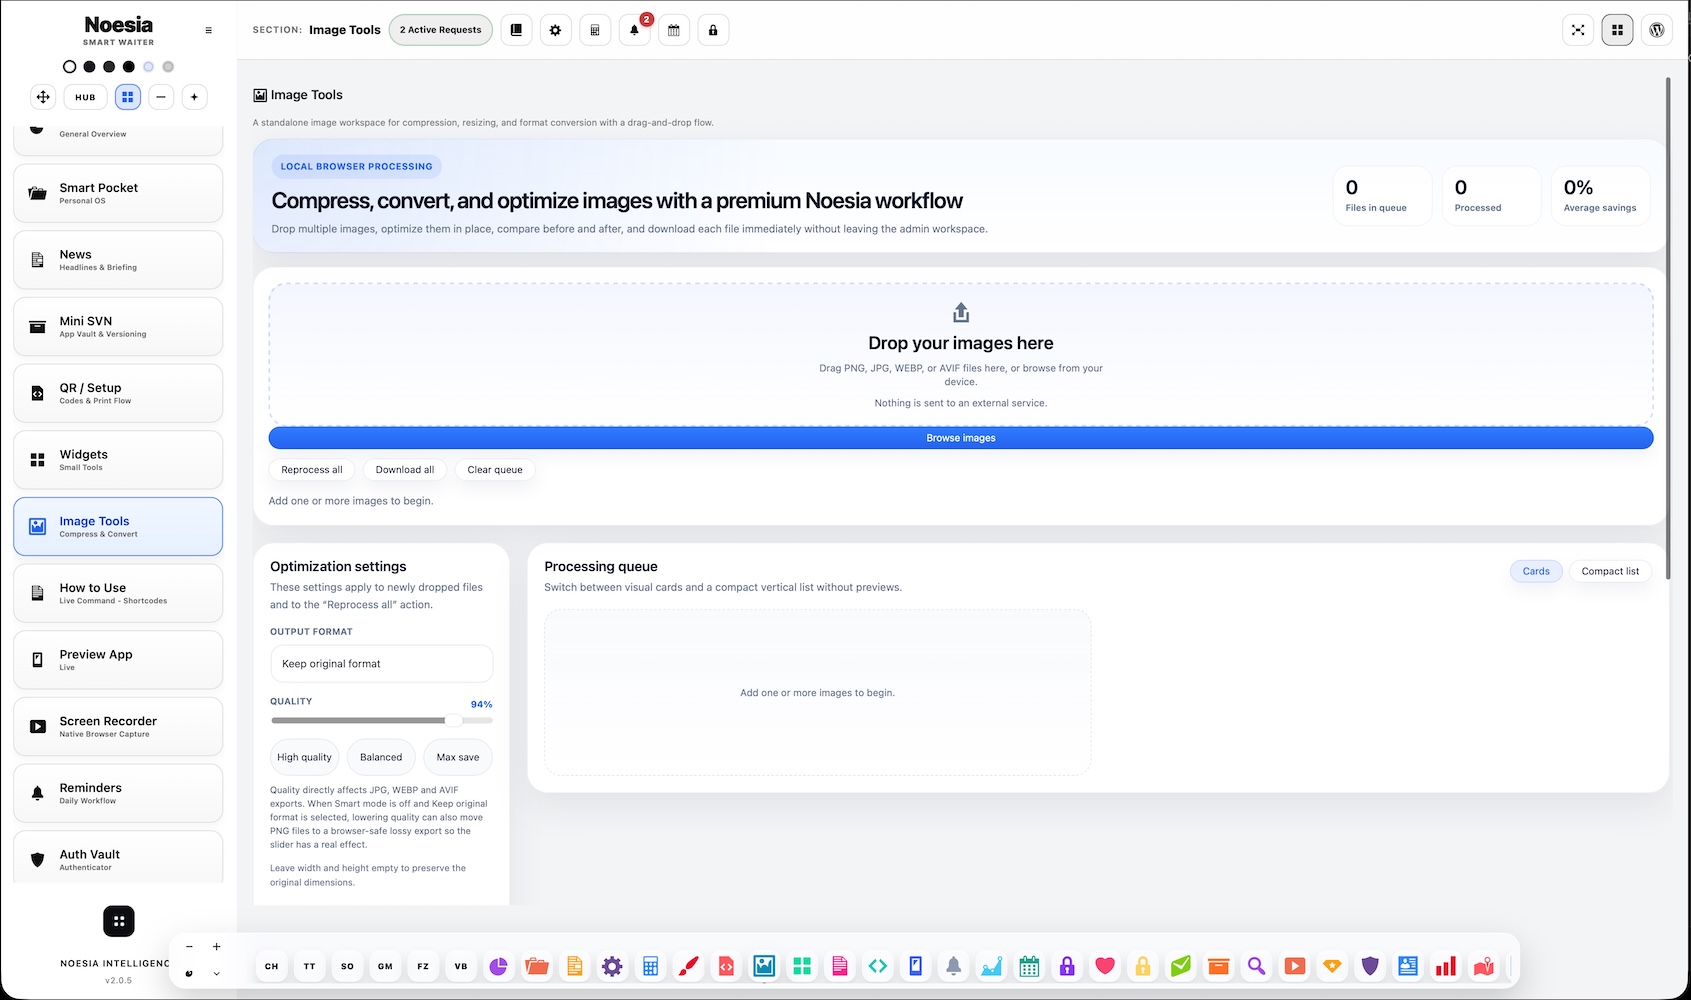
Task: Click the red paintbrush icon in the bottom dock
Action: click(x=688, y=966)
